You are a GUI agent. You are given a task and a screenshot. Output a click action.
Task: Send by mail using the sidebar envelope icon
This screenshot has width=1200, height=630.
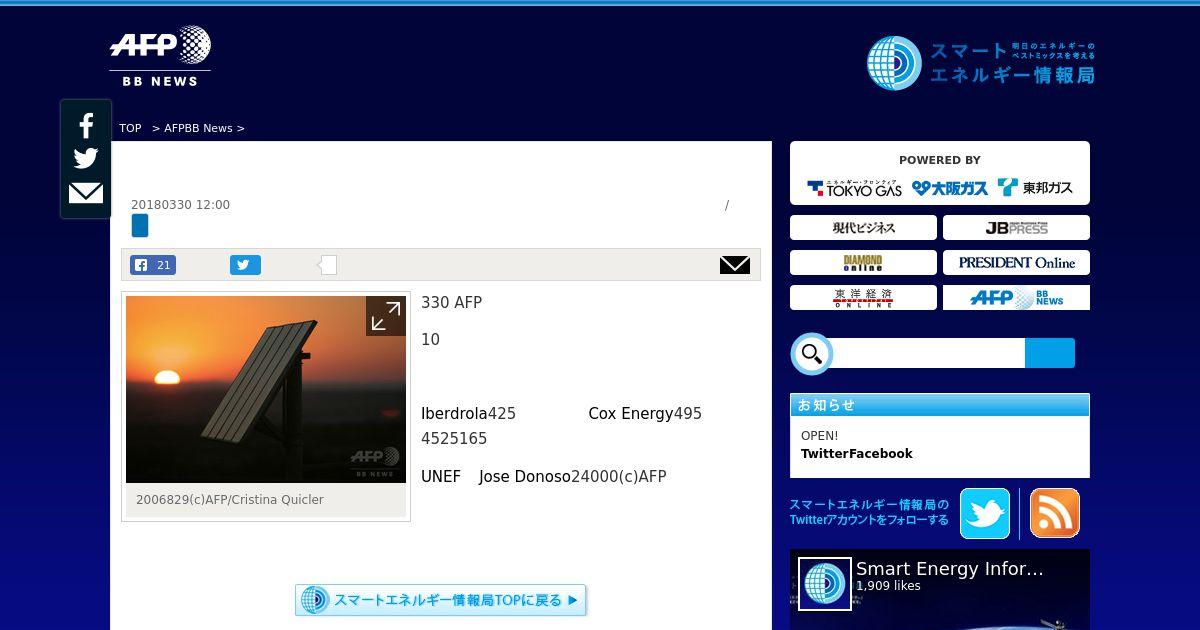86,192
